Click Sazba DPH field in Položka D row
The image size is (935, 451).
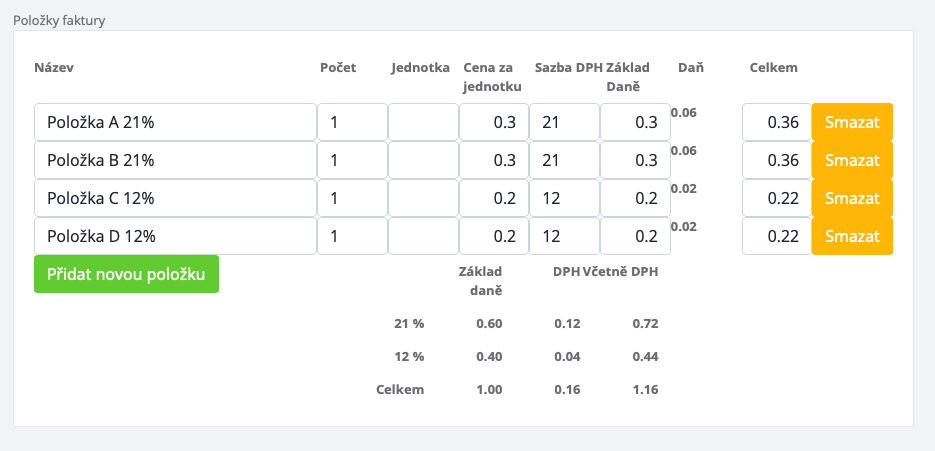tap(564, 236)
